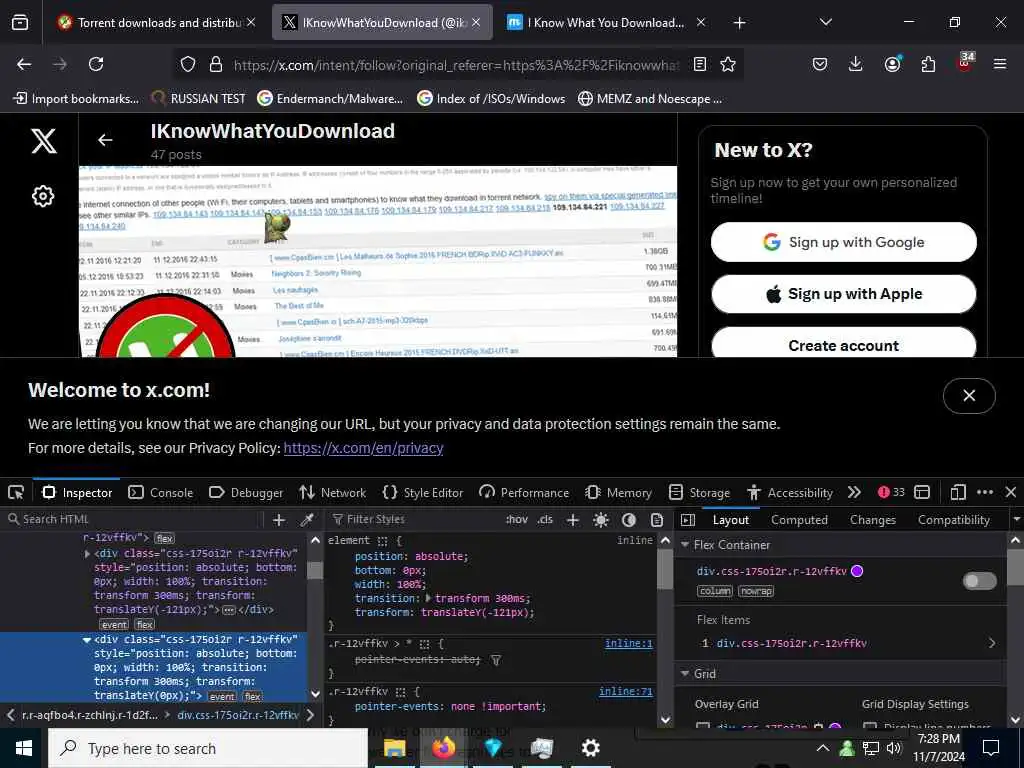Collapse the Flex Container section
The width and height of the screenshot is (1024, 768).
685,545
